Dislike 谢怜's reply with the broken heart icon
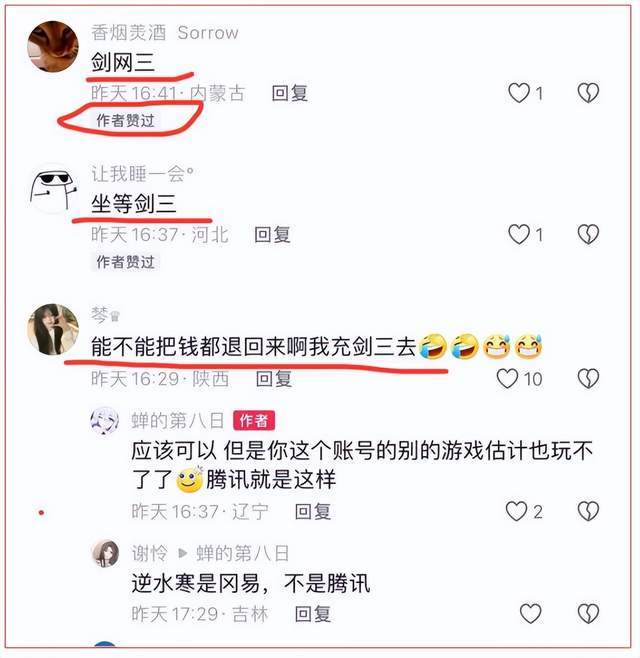 [588, 614]
